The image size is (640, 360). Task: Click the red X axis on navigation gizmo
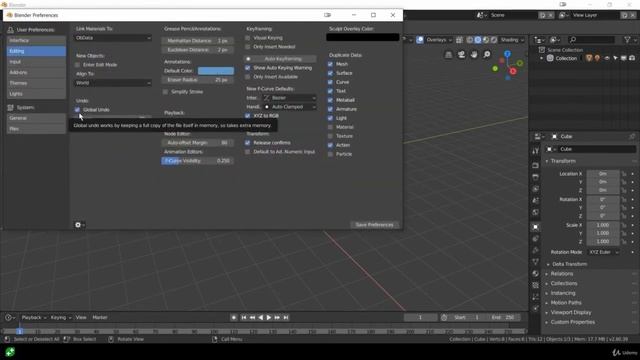513,71
